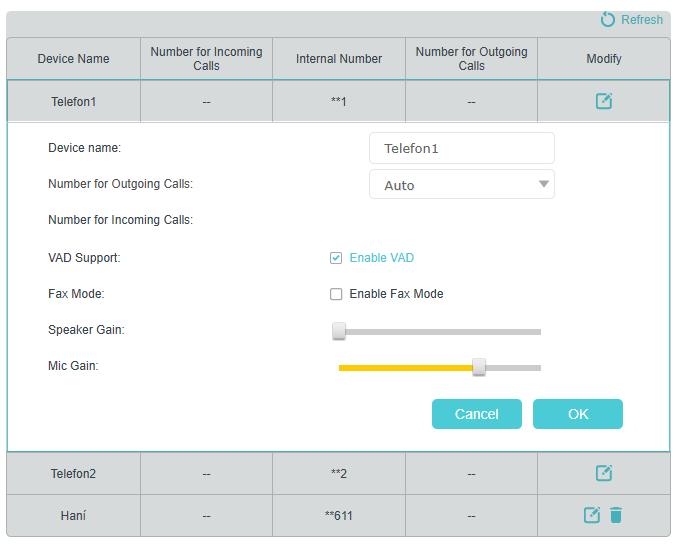
Task: Click the Fax Mode: label
Action: pos(76,294)
